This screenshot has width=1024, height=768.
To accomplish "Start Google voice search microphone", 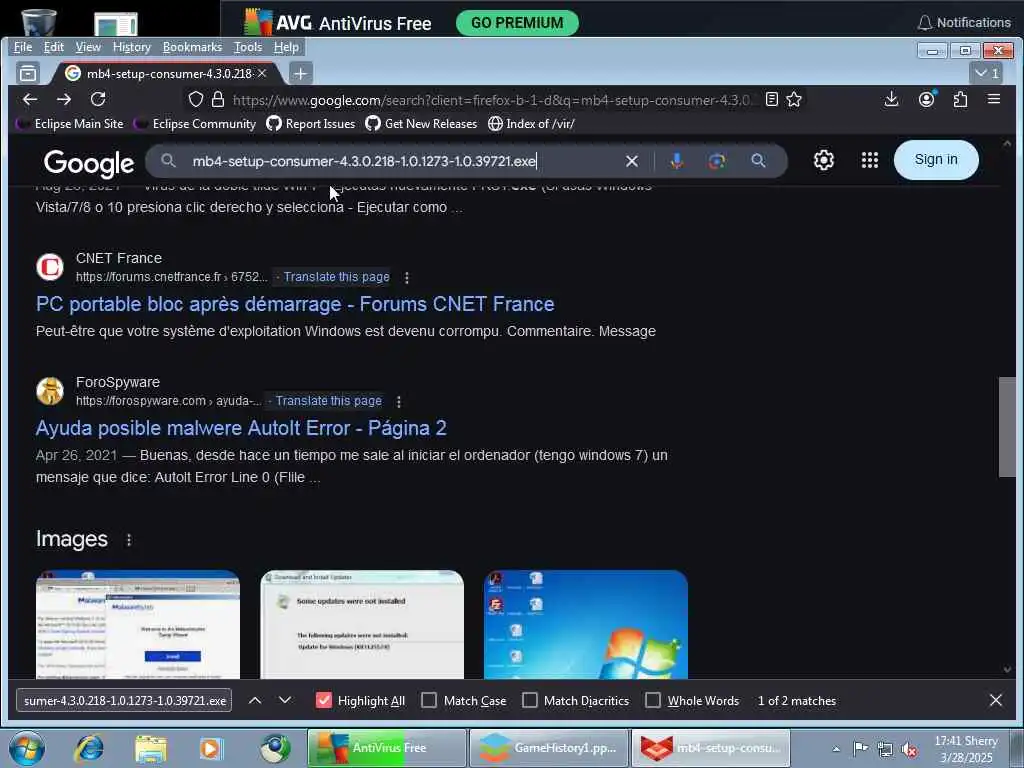I will tap(677, 161).
